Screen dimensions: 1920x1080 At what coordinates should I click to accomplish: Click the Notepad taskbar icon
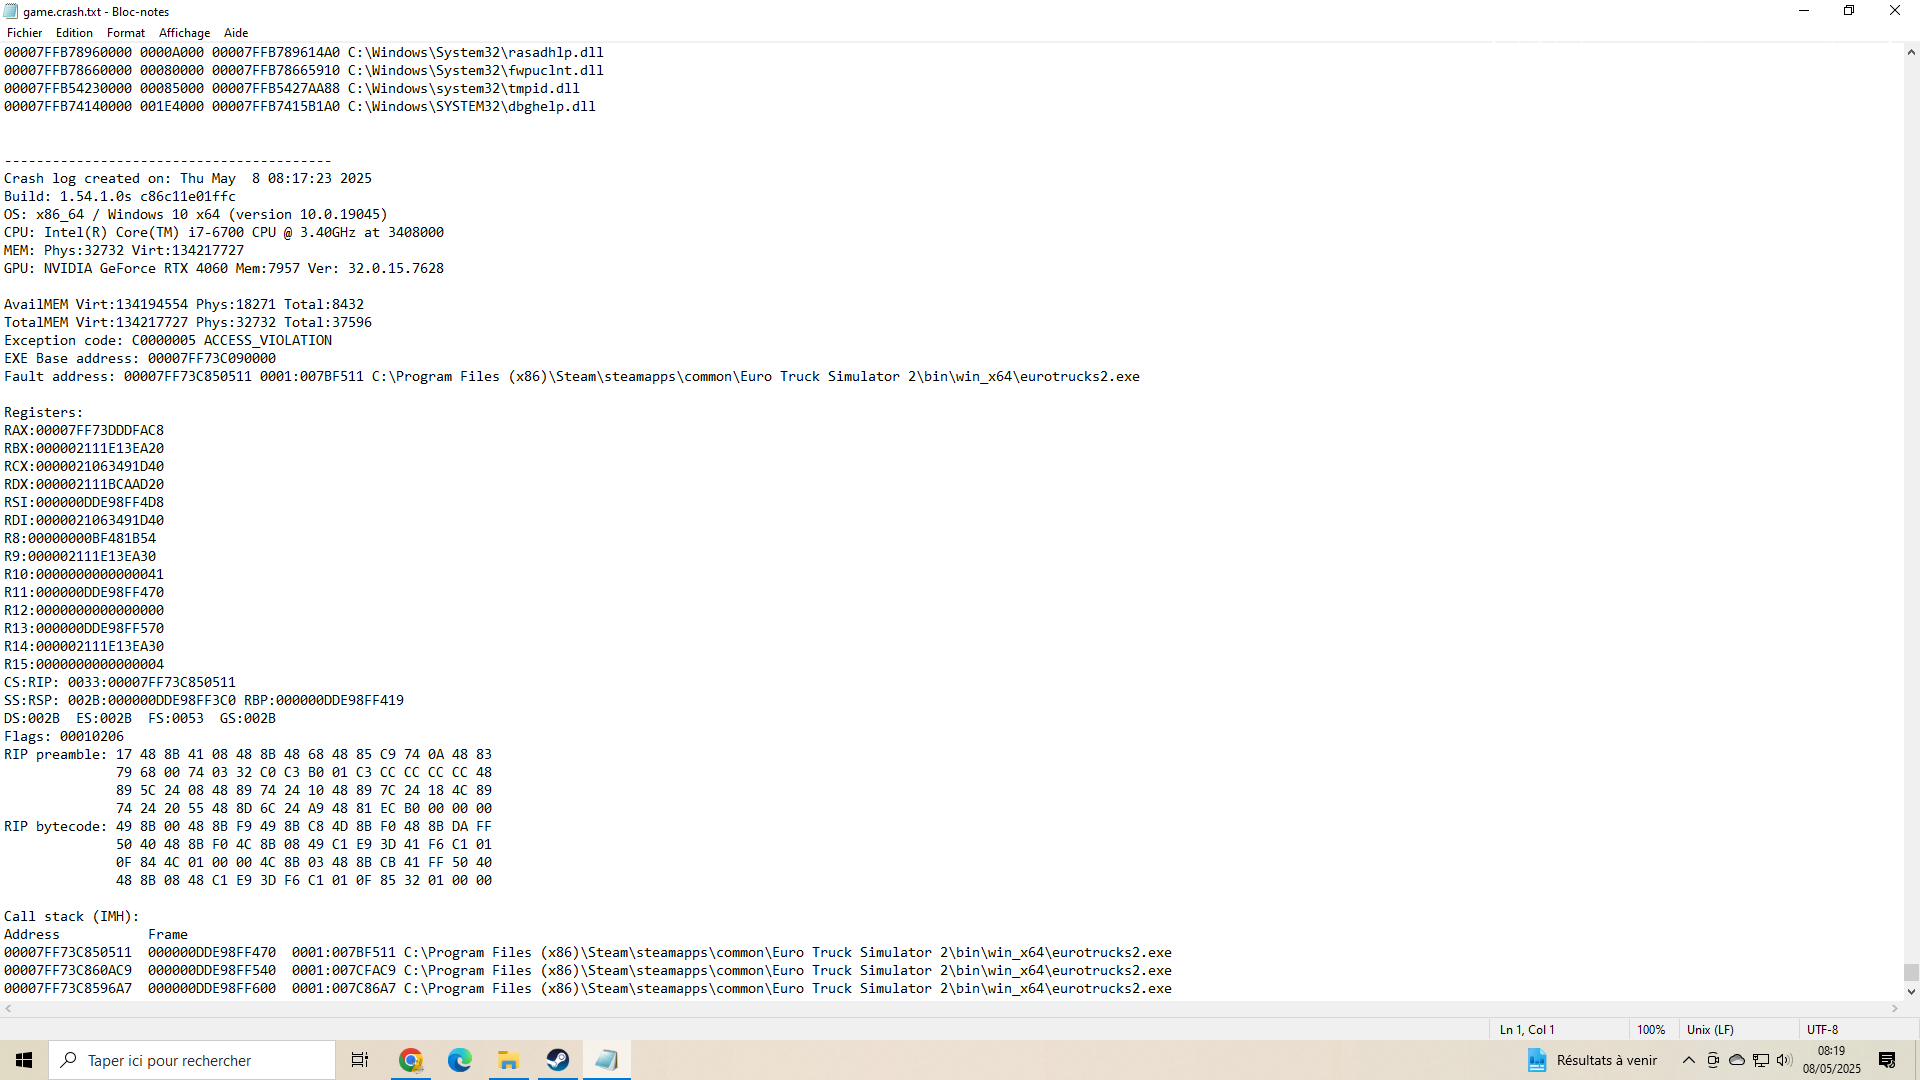[x=606, y=1060]
